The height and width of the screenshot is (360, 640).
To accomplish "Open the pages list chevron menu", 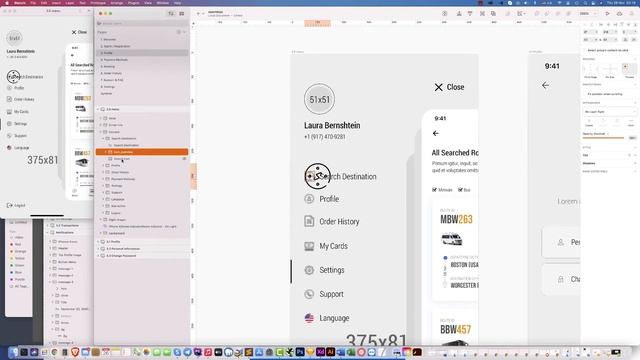I will pos(185,32).
